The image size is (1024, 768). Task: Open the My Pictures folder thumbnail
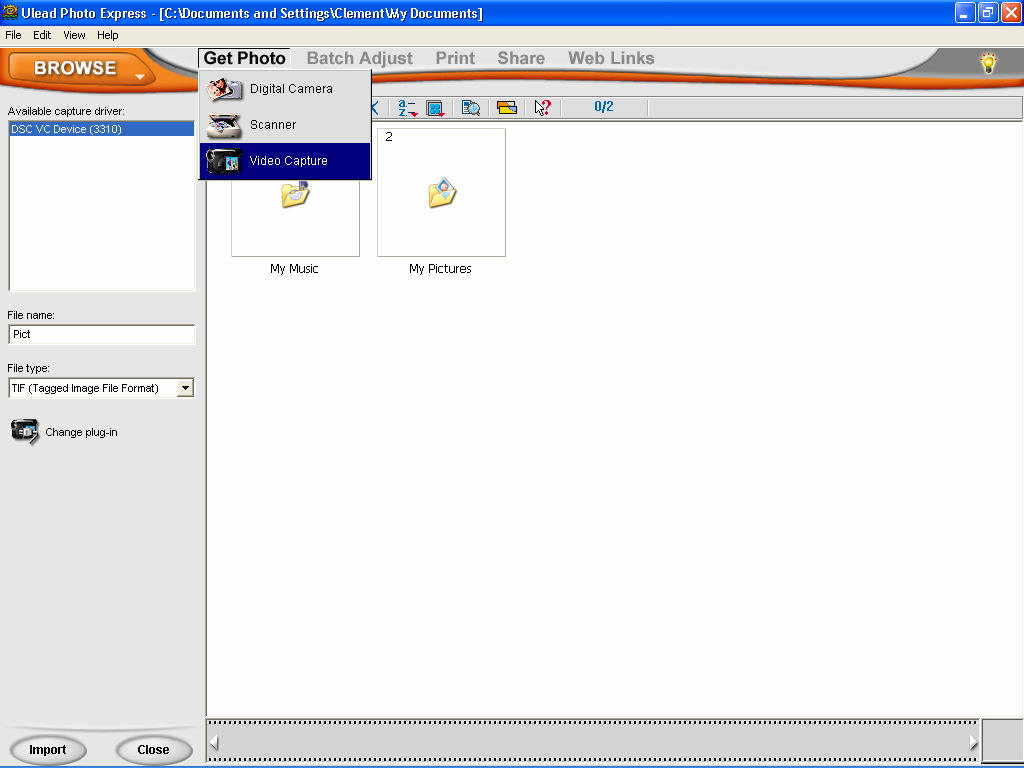point(441,193)
